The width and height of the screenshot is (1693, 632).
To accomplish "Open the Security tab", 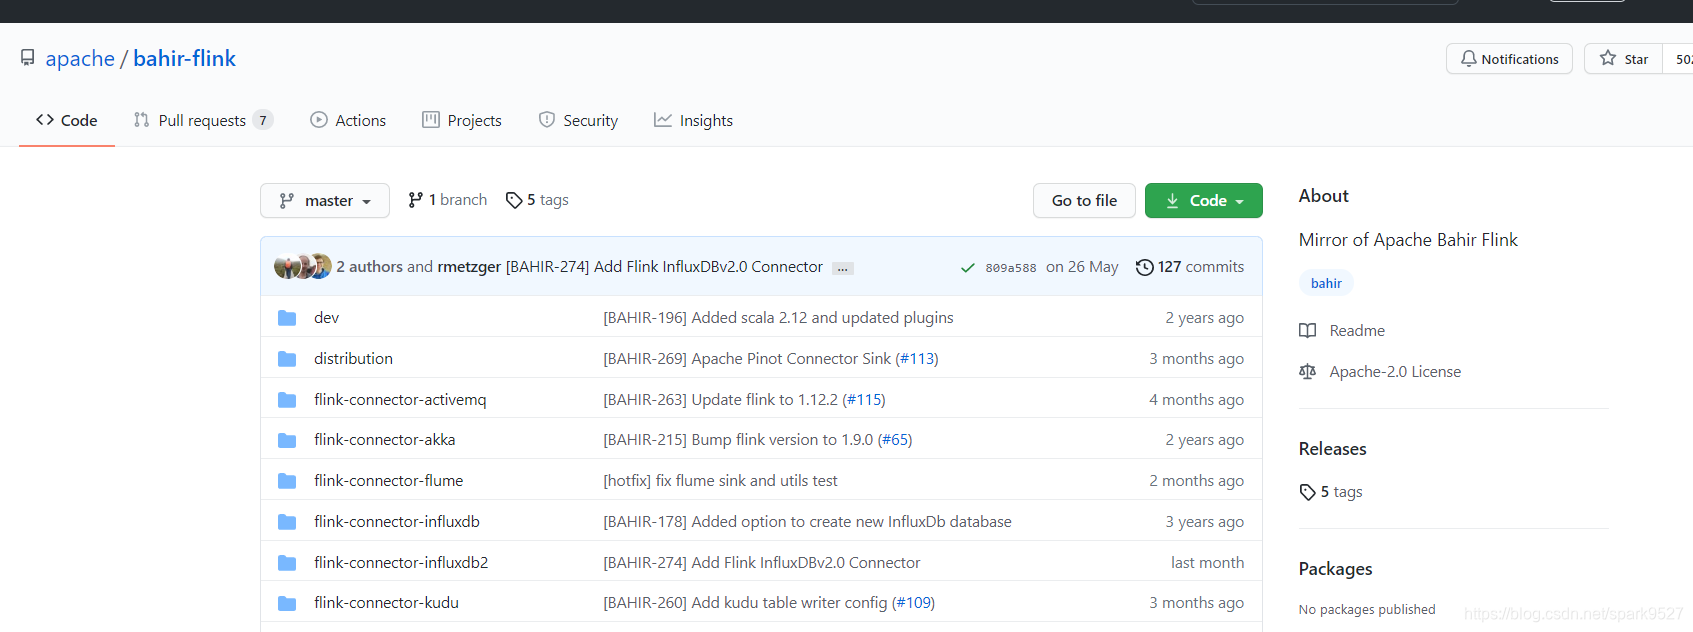I will coord(578,120).
